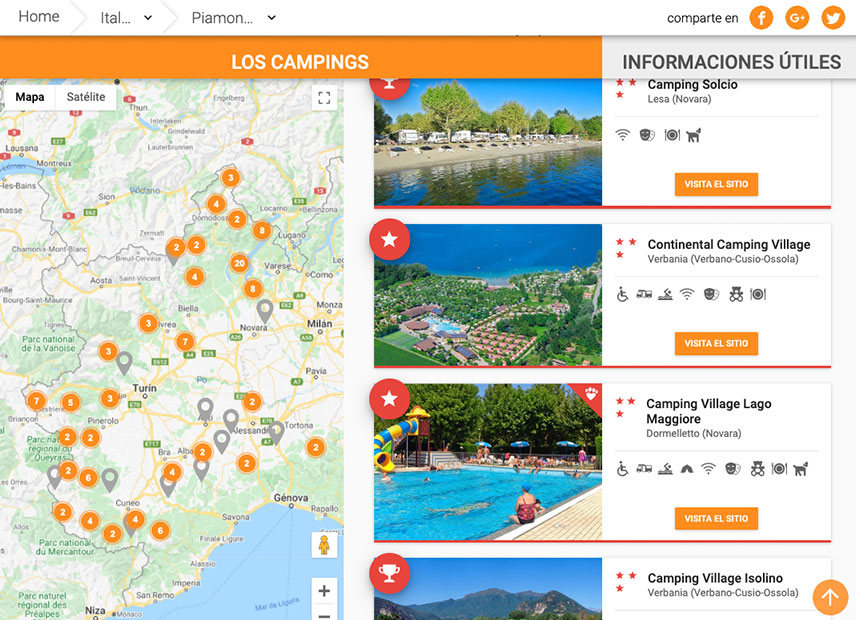Viewport: 856px width, 620px height.
Task: Share the page on Google Plus
Action: point(797,18)
